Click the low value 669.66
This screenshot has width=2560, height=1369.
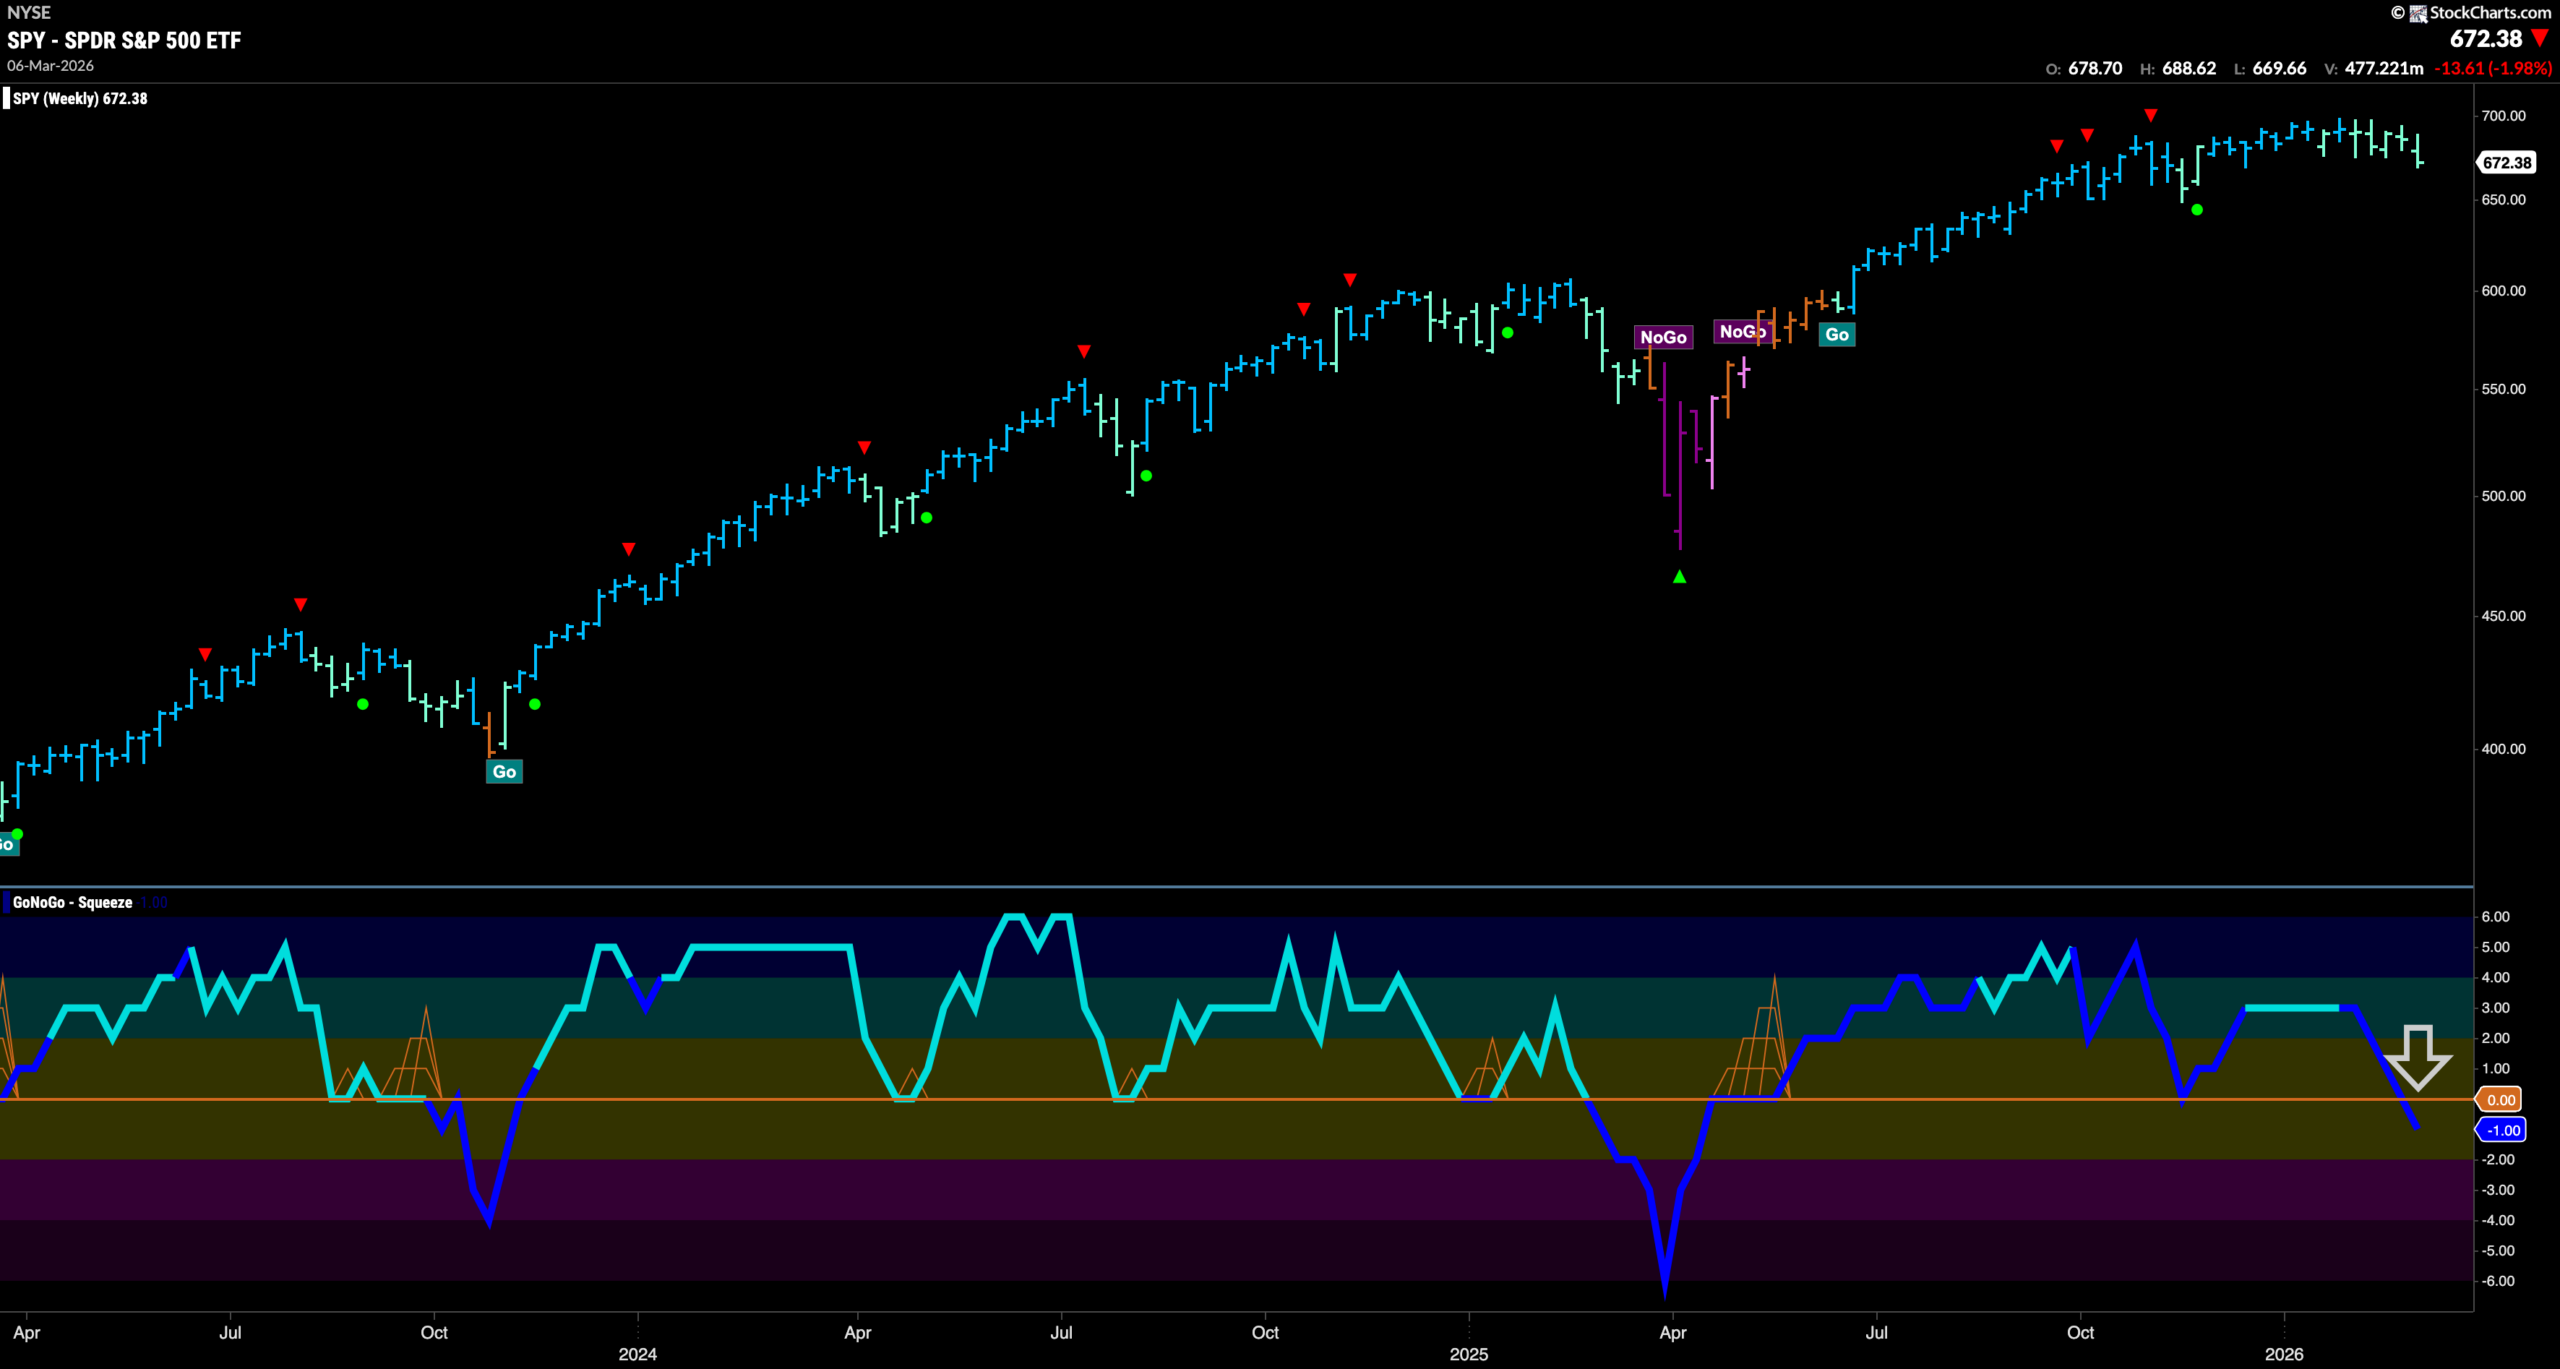click(2279, 68)
